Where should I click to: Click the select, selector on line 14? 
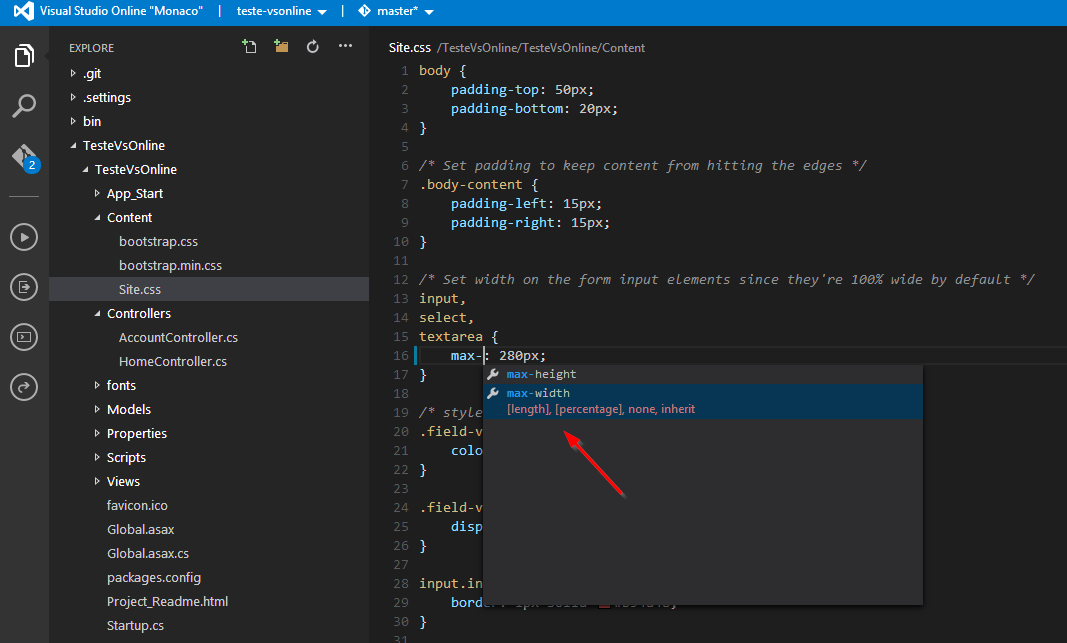[446, 318]
